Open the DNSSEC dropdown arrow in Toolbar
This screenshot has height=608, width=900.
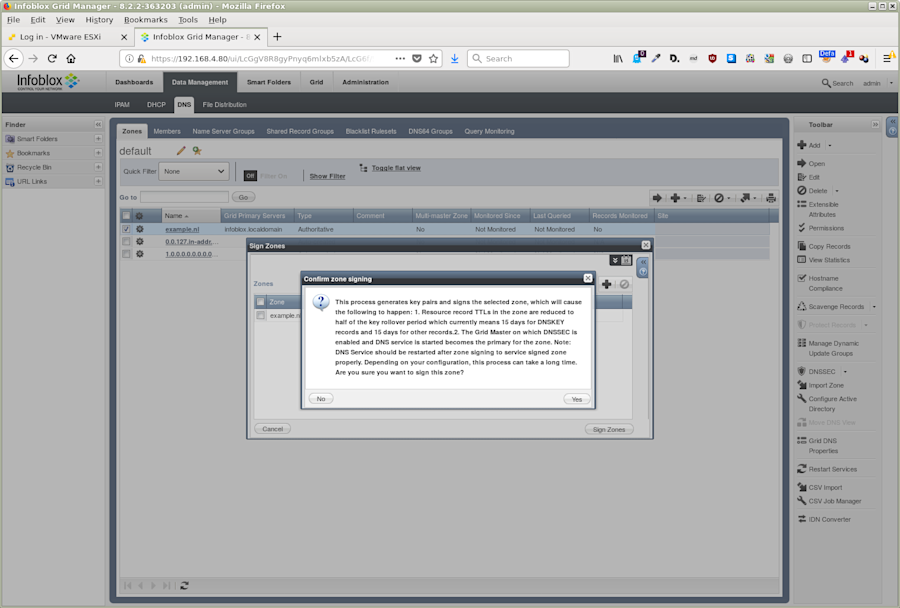pos(845,371)
